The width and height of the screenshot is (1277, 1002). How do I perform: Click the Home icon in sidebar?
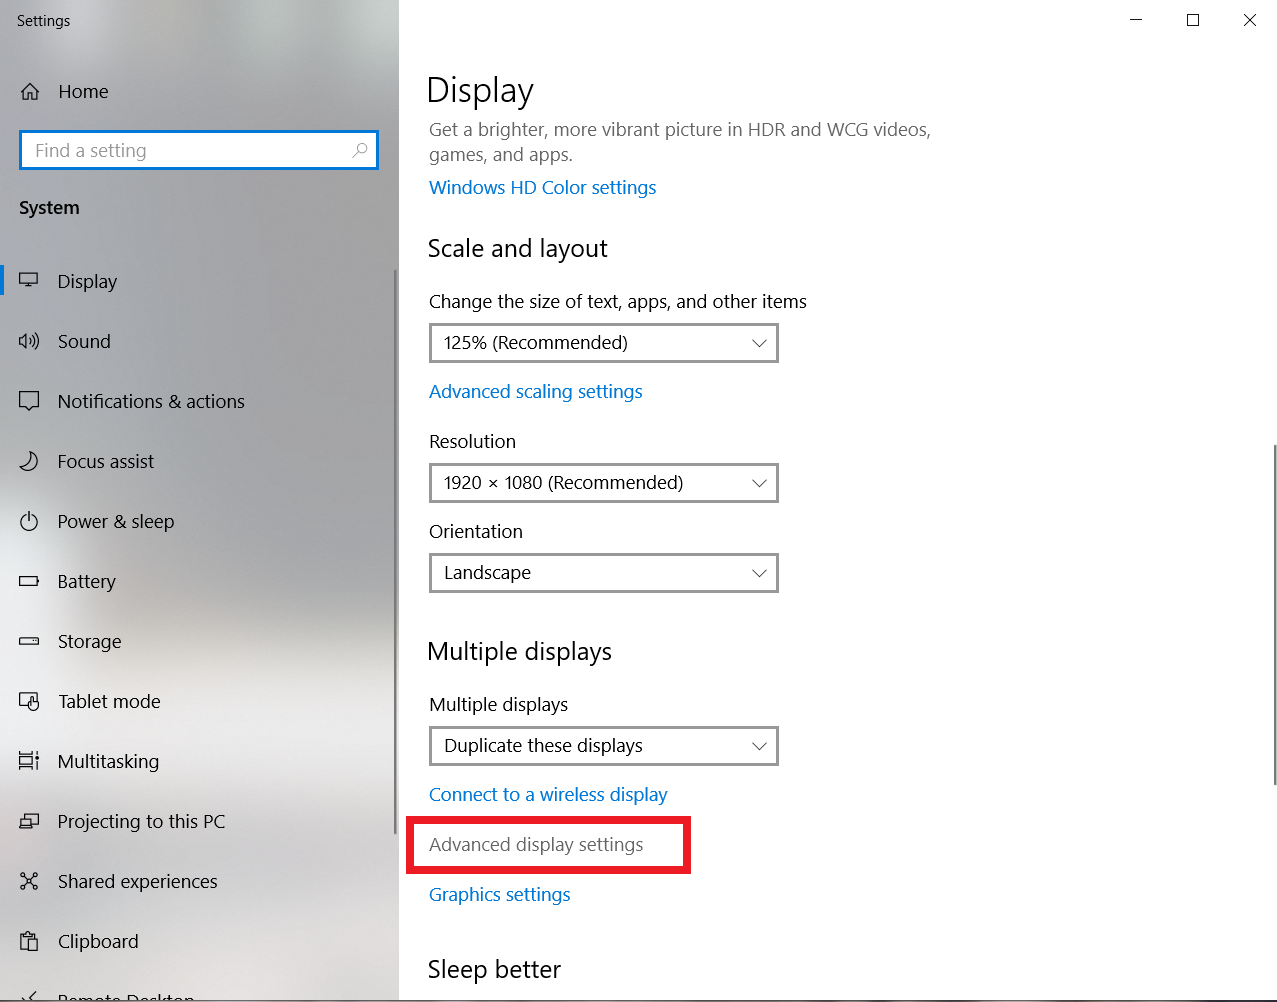click(30, 92)
